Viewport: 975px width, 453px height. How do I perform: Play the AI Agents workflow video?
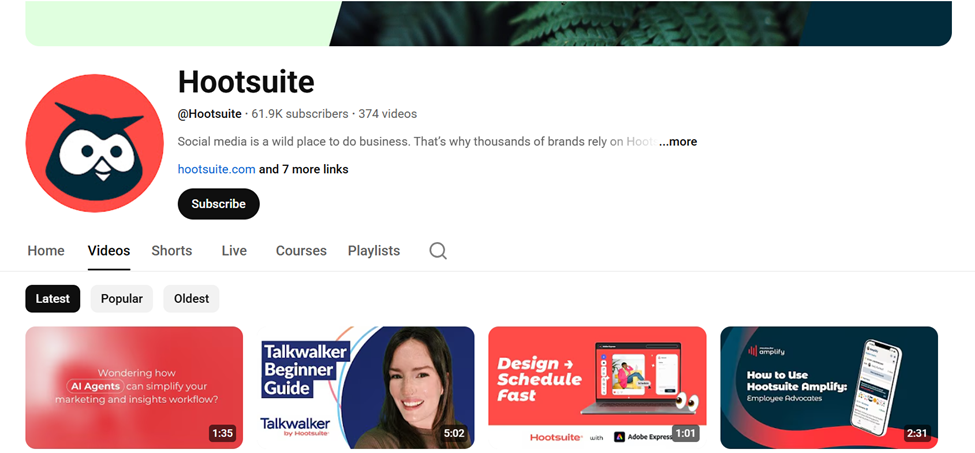[x=134, y=387]
